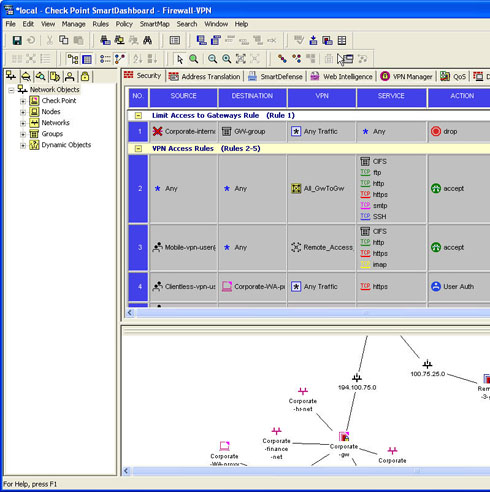Image resolution: width=490 pixels, height=492 pixels.
Task: Click the rule base horizontal scrollbar track
Action: click(x=312, y=313)
